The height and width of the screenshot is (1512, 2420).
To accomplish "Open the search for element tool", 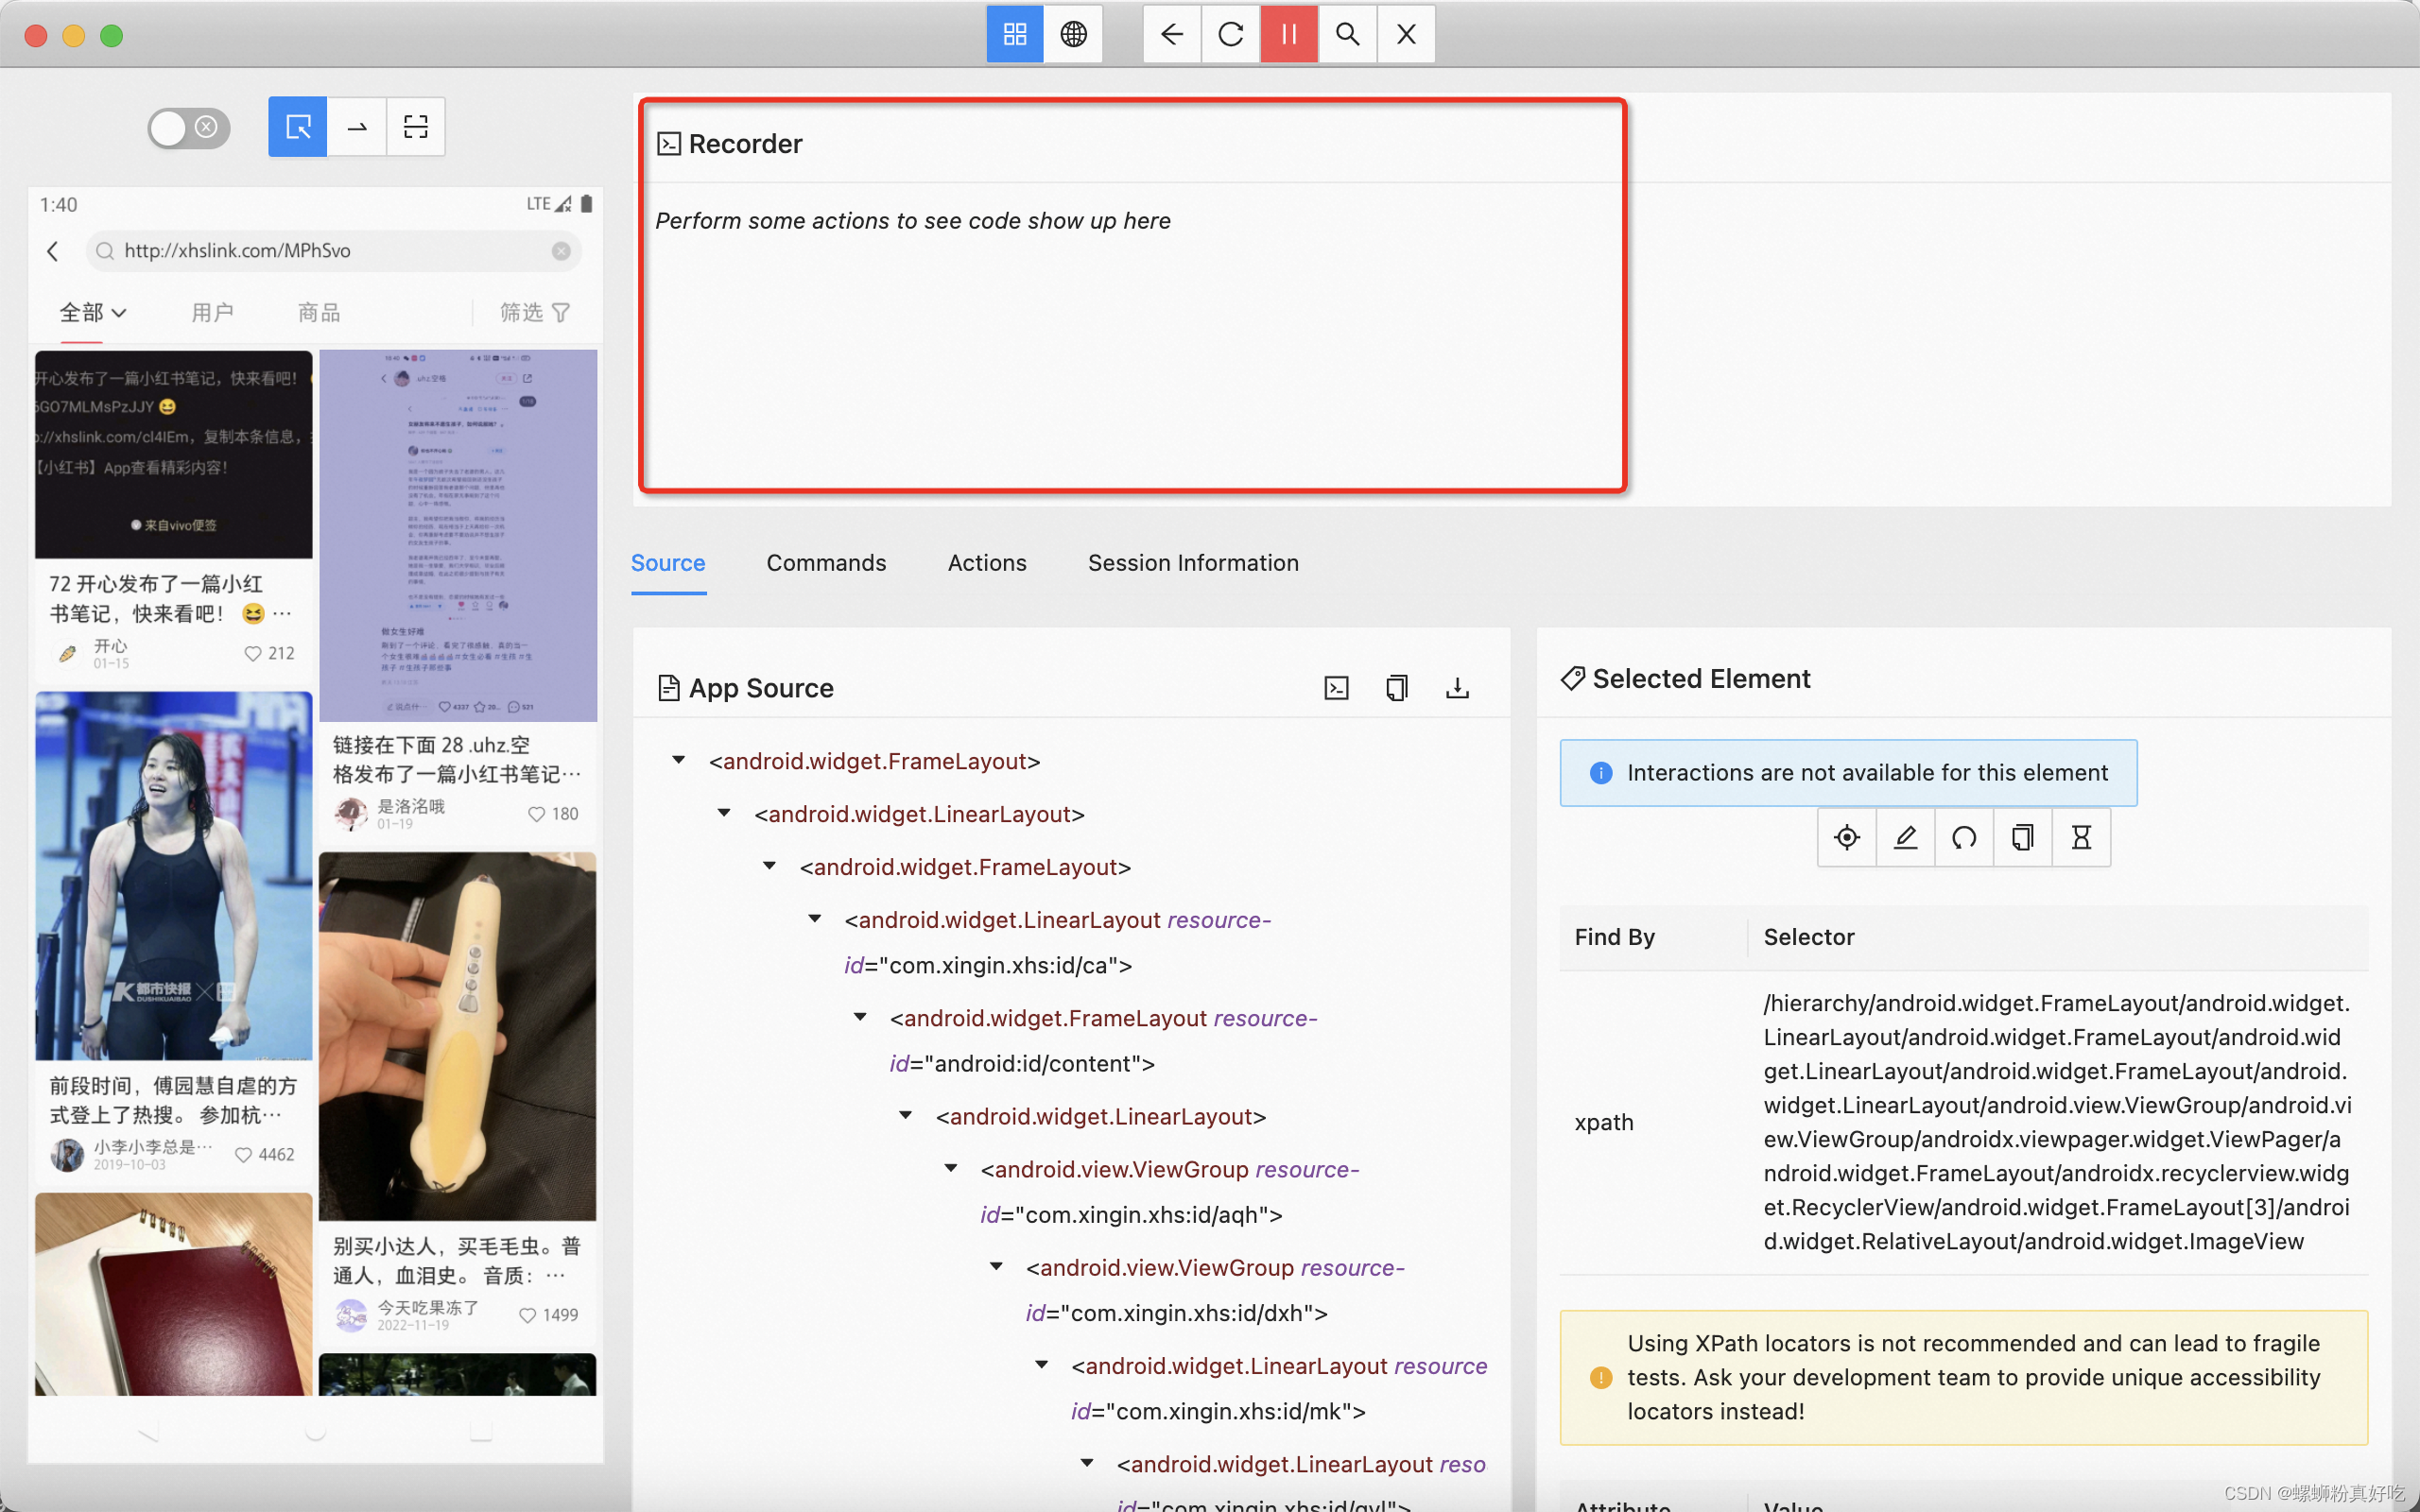I will click(x=1347, y=35).
